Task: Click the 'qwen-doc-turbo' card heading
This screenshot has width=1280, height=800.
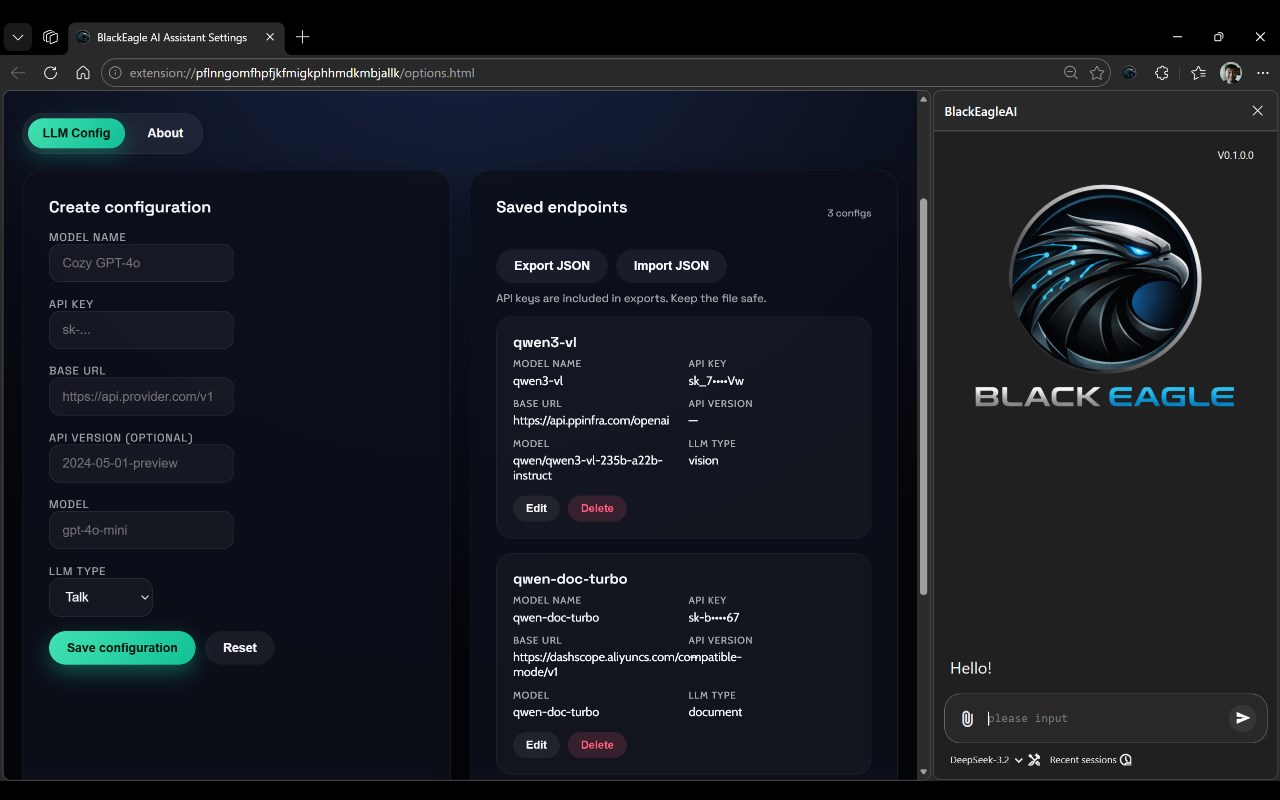Action: pyautogui.click(x=570, y=579)
